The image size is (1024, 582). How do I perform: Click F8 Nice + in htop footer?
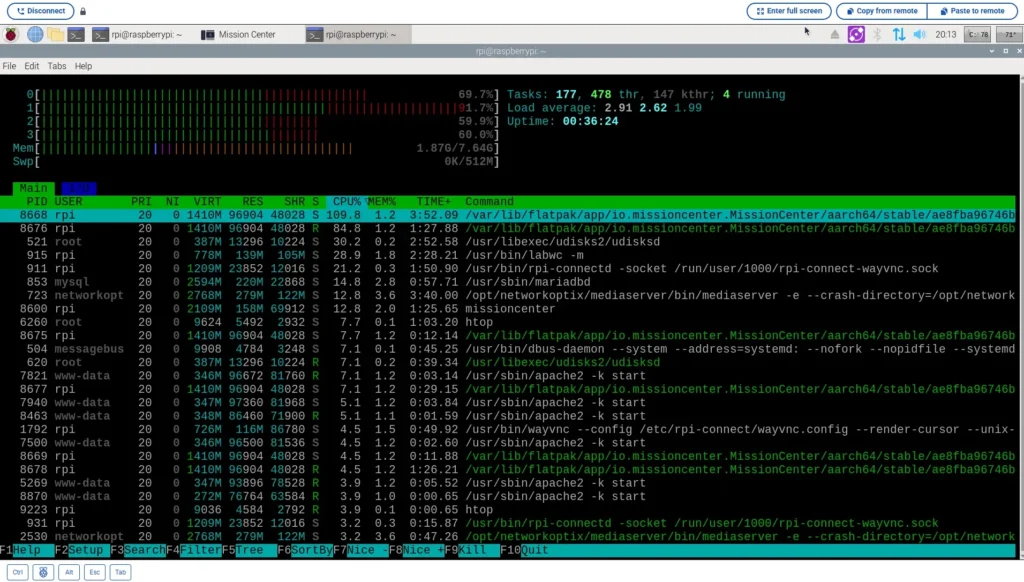(x=416, y=550)
